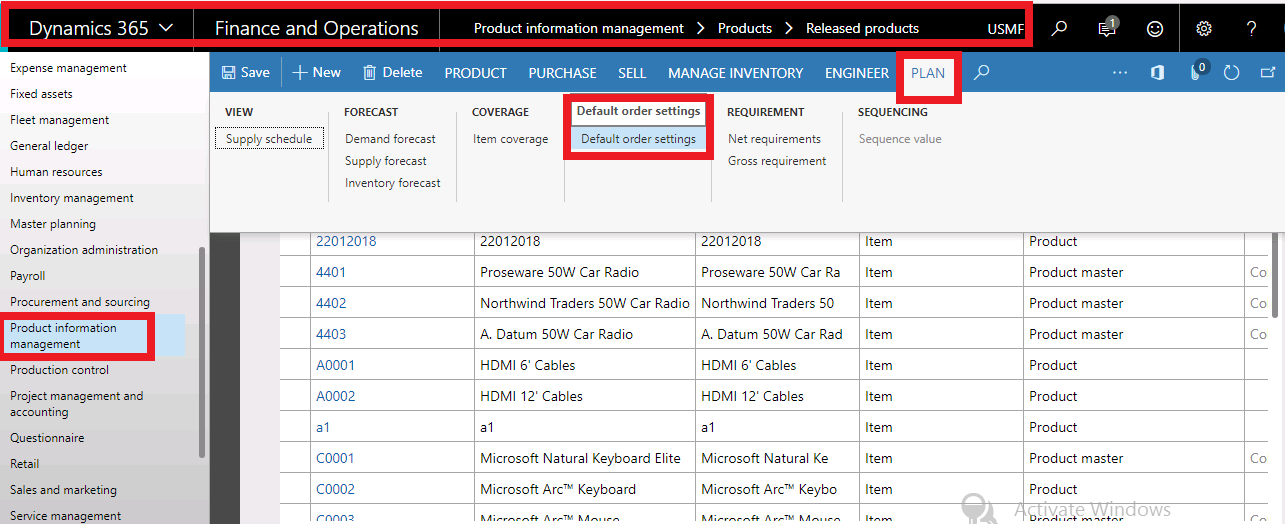Open the MANAGE INVENTORY tab
Image resolution: width=1285 pixels, height=524 pixels.
(x=736, y=73)
